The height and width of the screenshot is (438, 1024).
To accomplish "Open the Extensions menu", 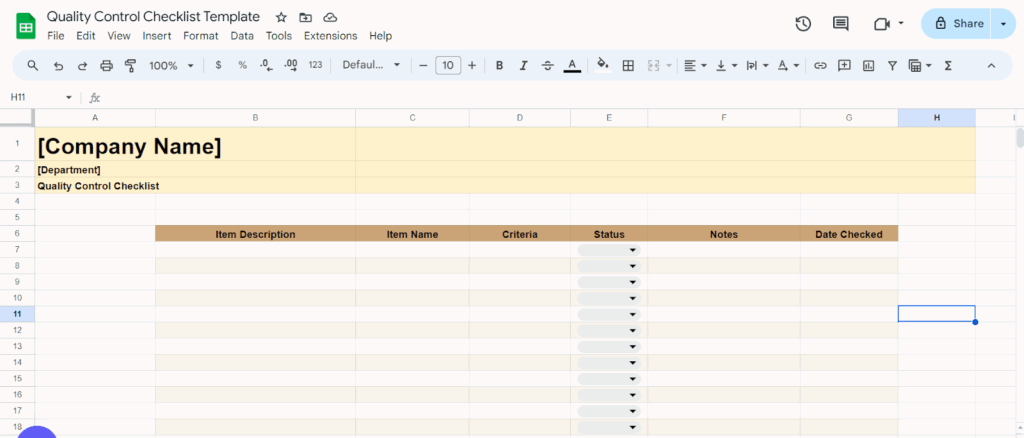I will (x=330, y=36).
